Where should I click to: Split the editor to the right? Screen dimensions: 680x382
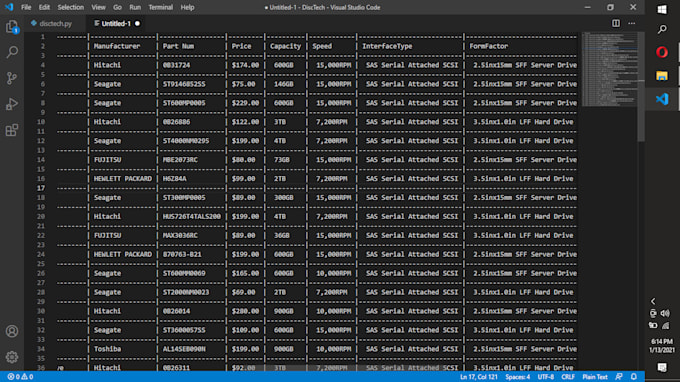click(x=616, y=23)
